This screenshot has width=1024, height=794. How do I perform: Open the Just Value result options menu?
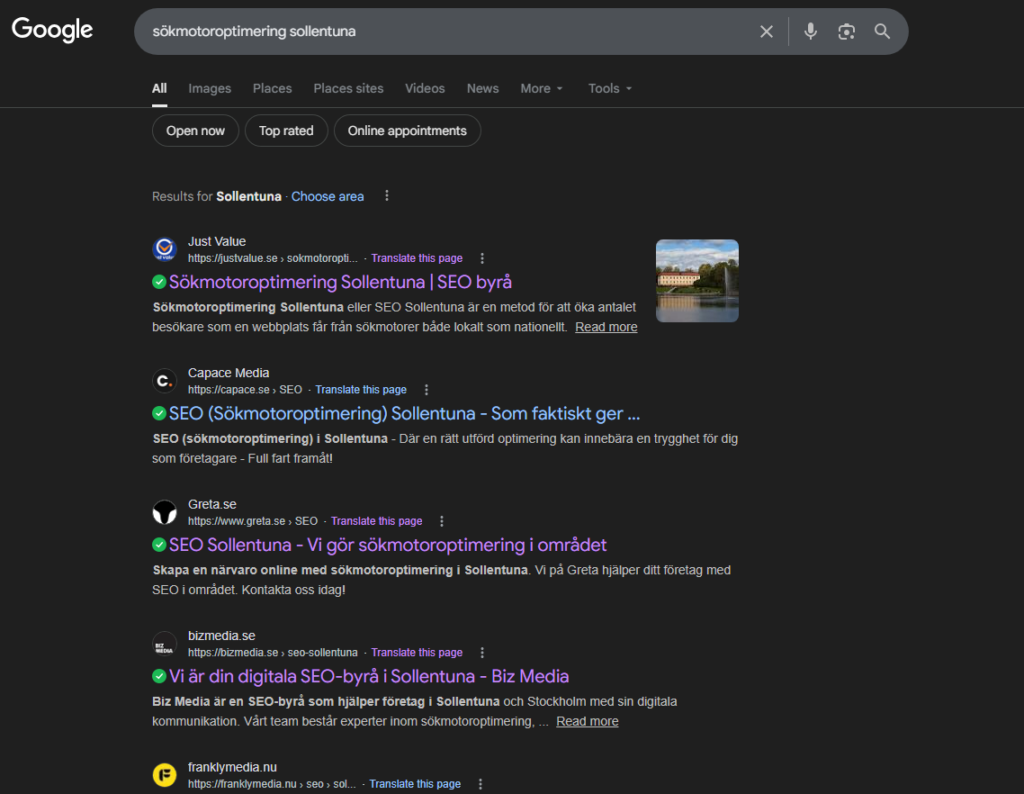click(482, 258)
